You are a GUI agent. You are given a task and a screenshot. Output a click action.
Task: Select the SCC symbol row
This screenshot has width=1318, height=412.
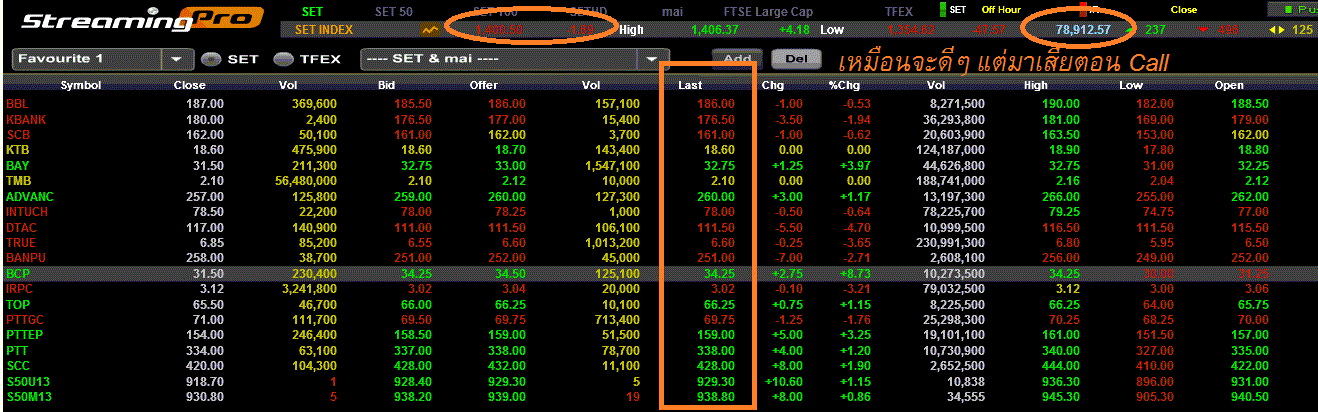click(x=659, y=366)
